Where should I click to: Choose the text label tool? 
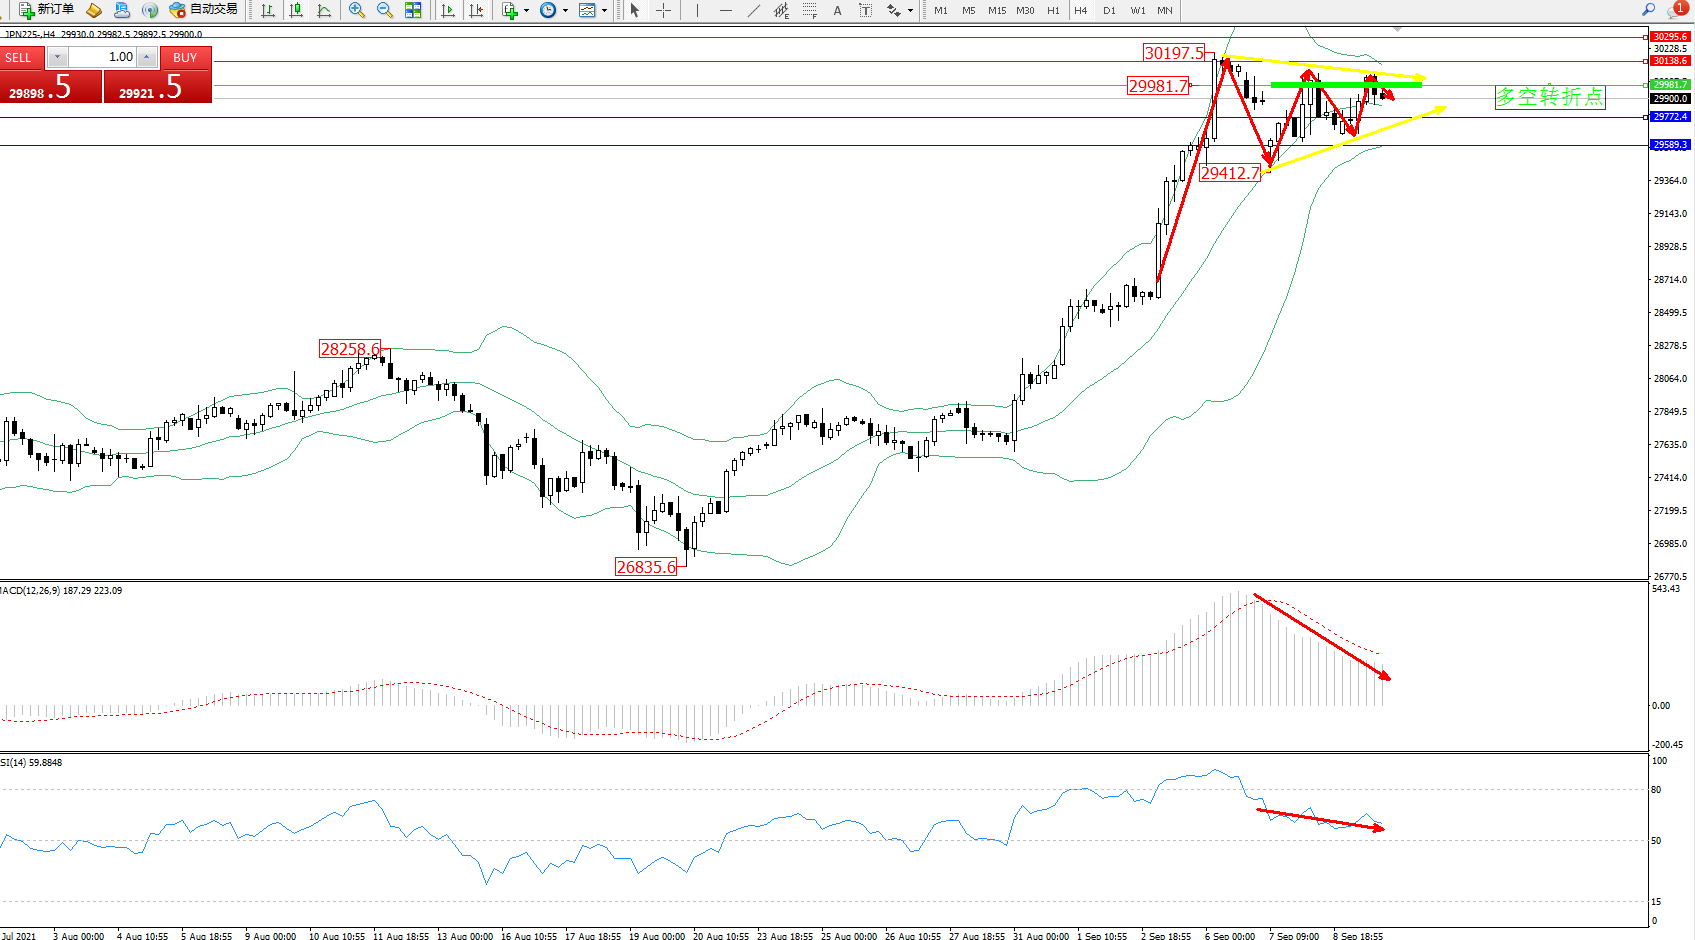pyautogui.click(x=837, y=10)
